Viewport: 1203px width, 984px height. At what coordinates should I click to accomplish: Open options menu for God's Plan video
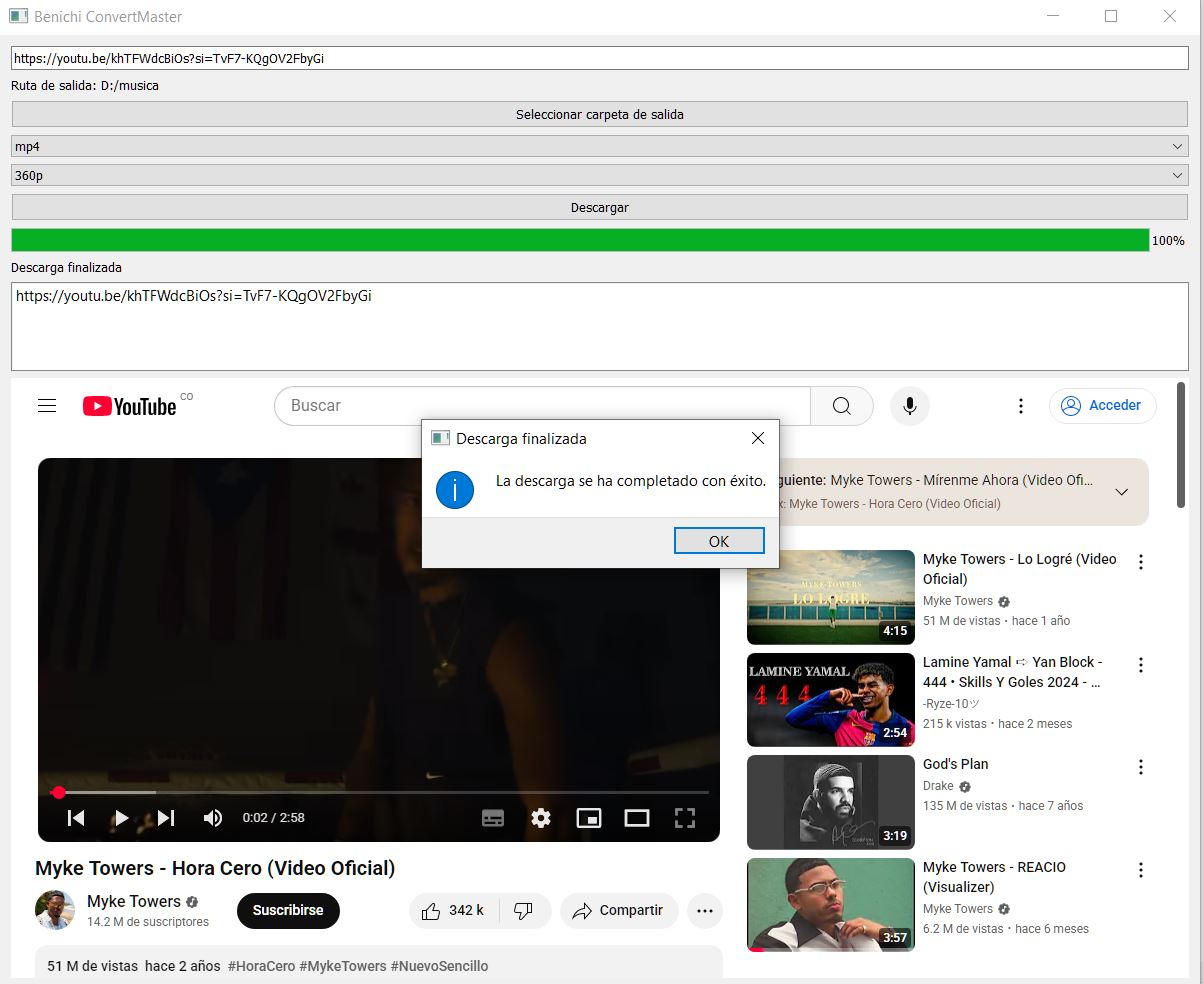pyautogui.click(x=1141, y=767)
